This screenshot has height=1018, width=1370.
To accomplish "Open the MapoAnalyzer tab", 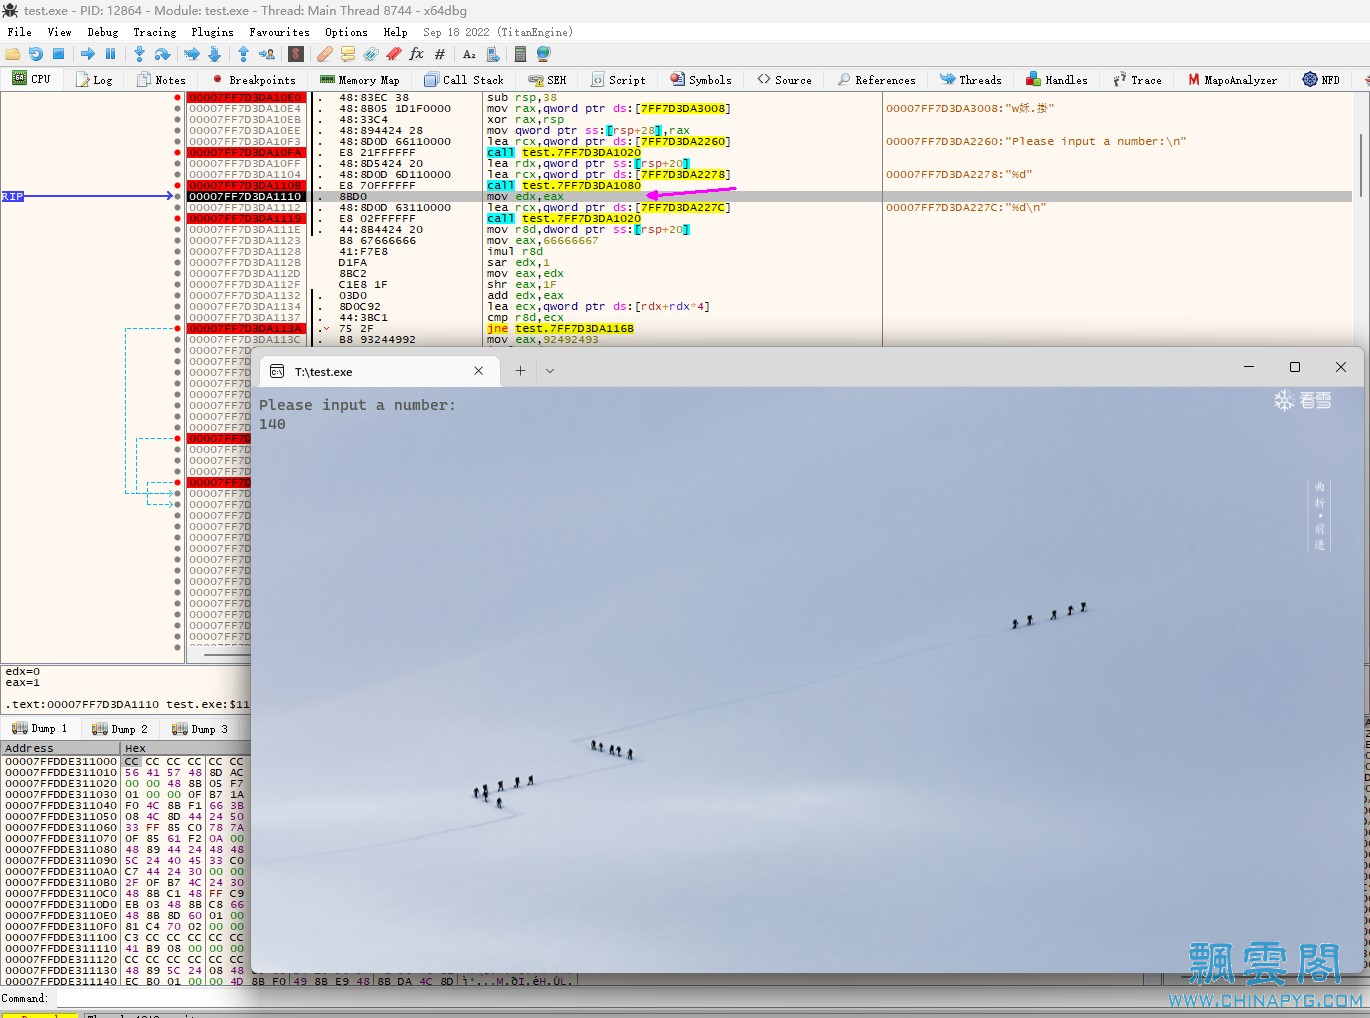I will point(1233,80).
